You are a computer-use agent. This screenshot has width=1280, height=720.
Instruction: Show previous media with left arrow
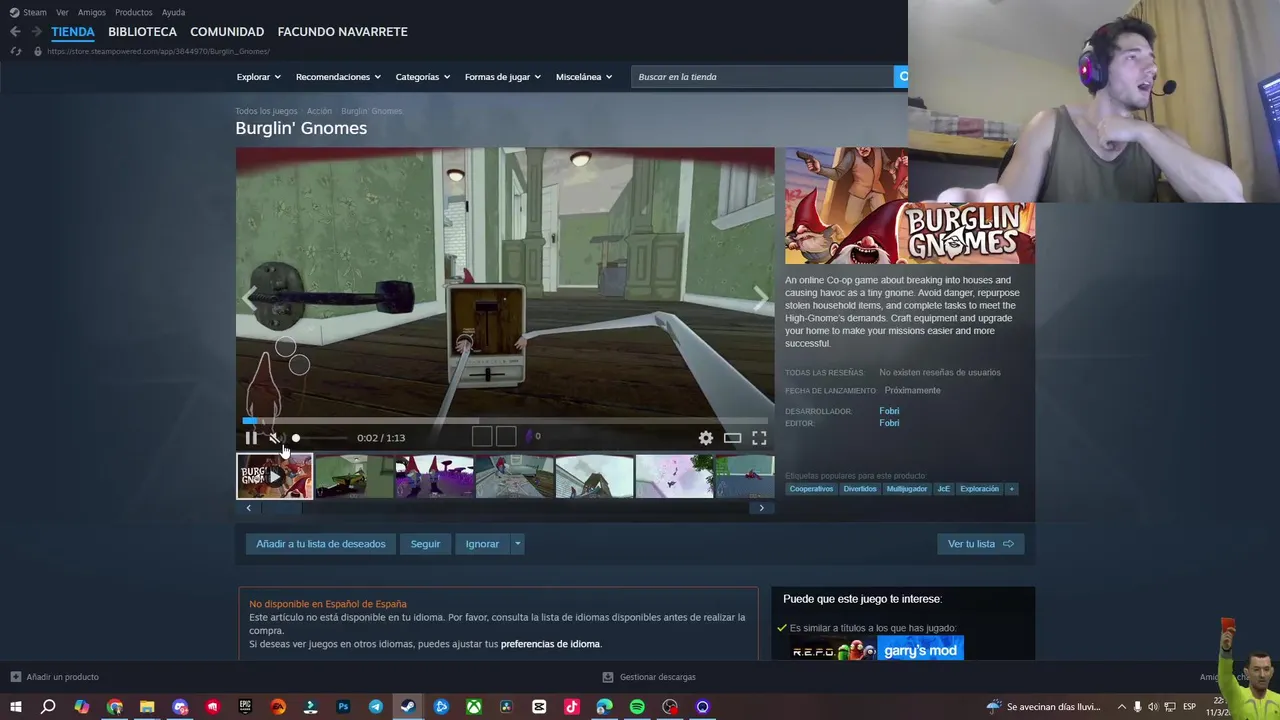[250, 297]
